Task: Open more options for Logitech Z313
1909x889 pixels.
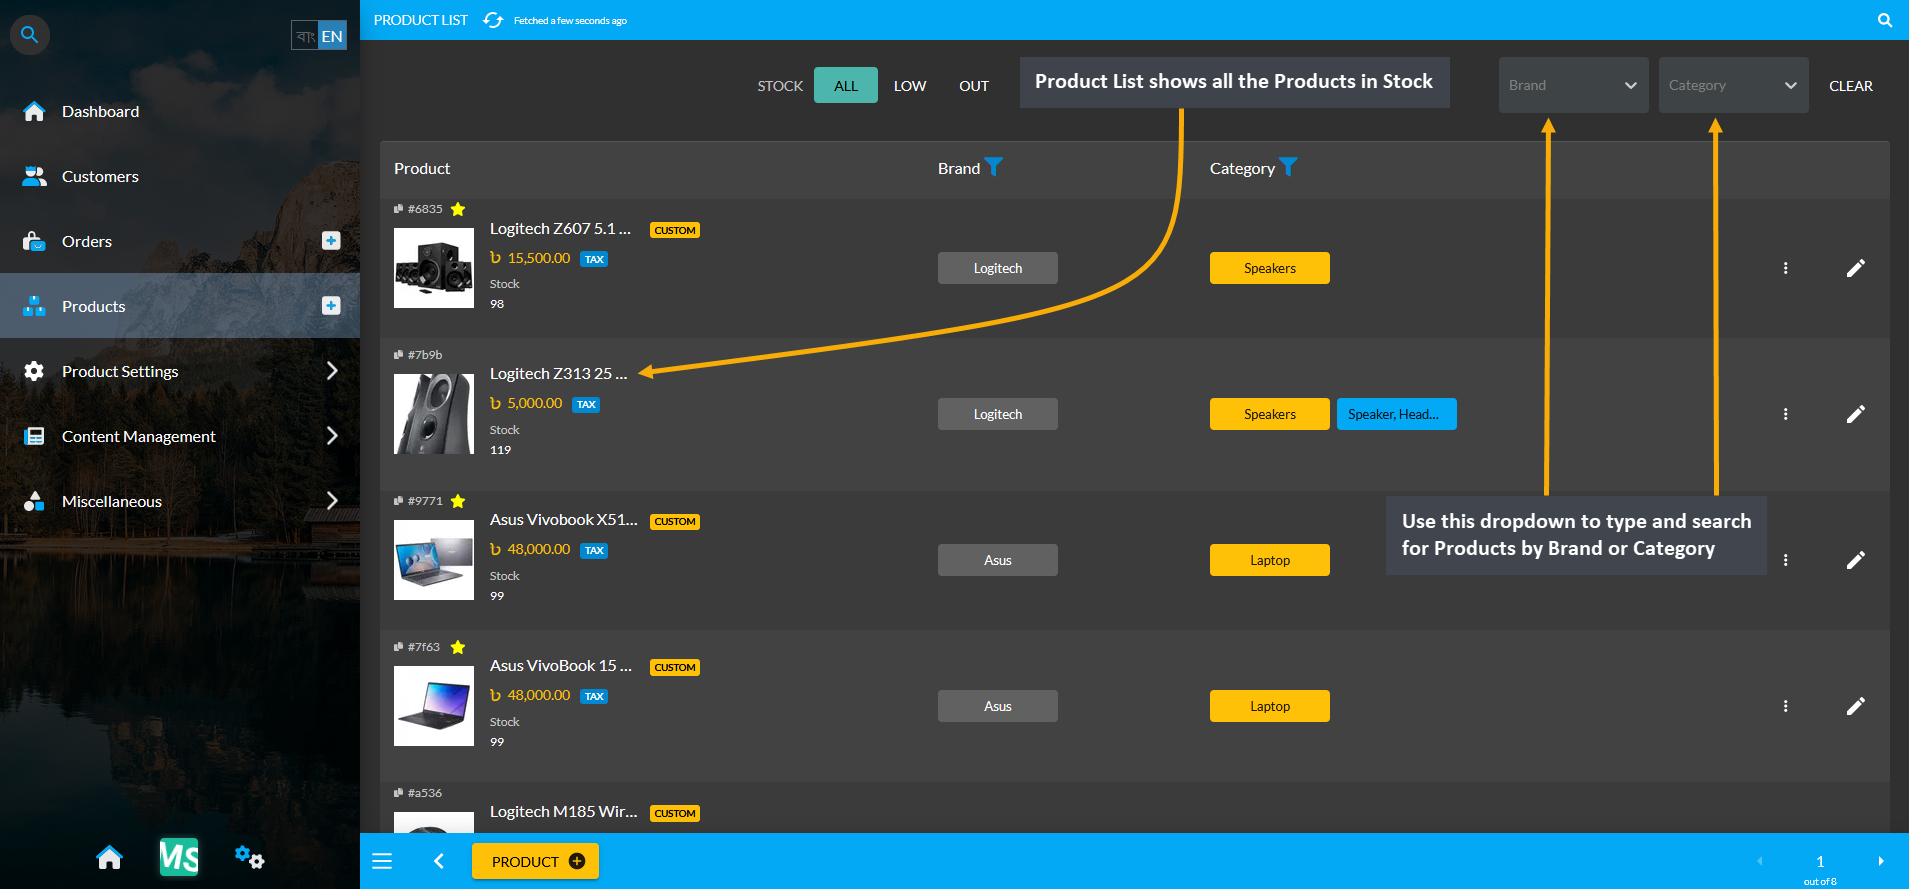Action: [x=1786, y=414]
